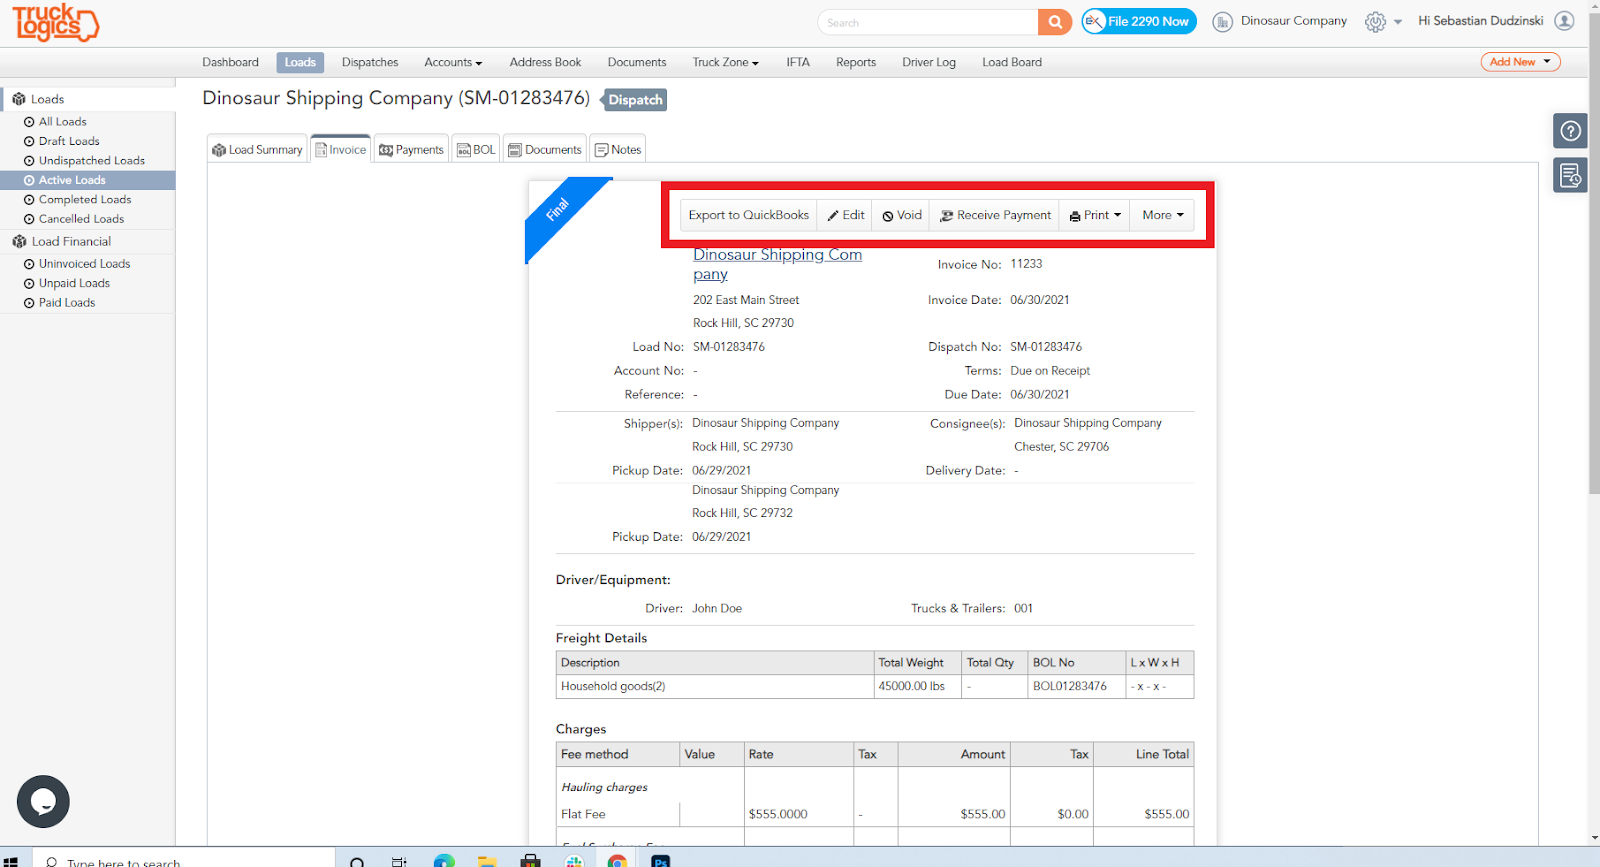Click the File 2290 Now button
The width and height of the screenshot is (1600, 867).
point(1139,21)
